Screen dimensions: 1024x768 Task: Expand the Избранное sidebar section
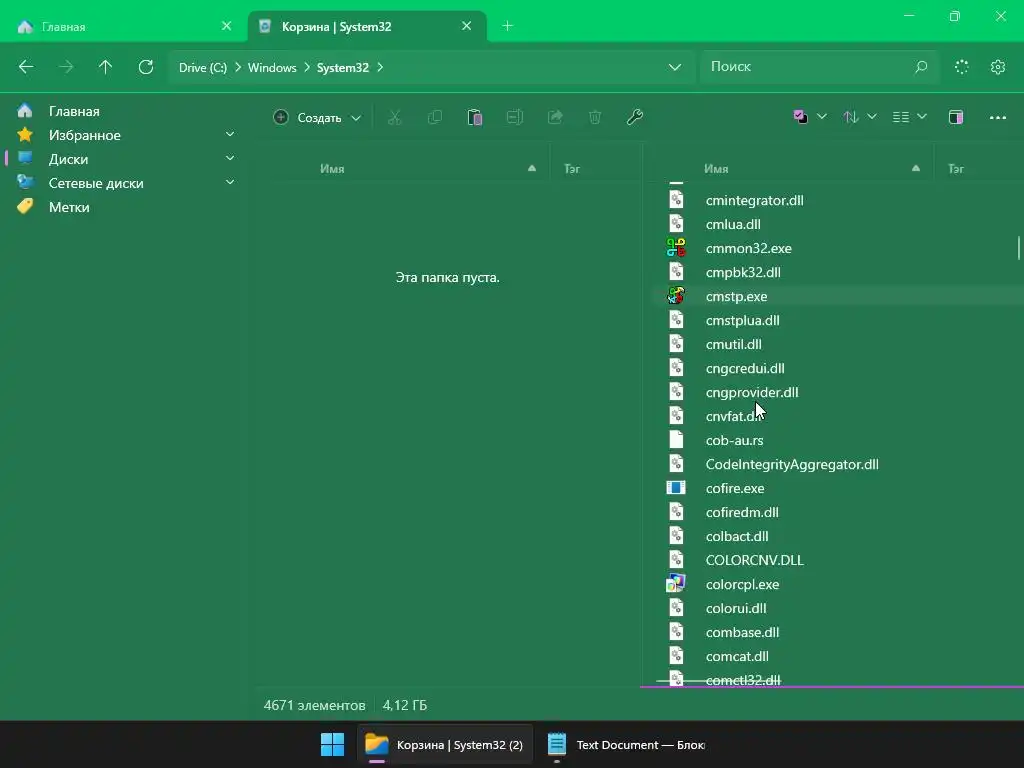point(230,135)
